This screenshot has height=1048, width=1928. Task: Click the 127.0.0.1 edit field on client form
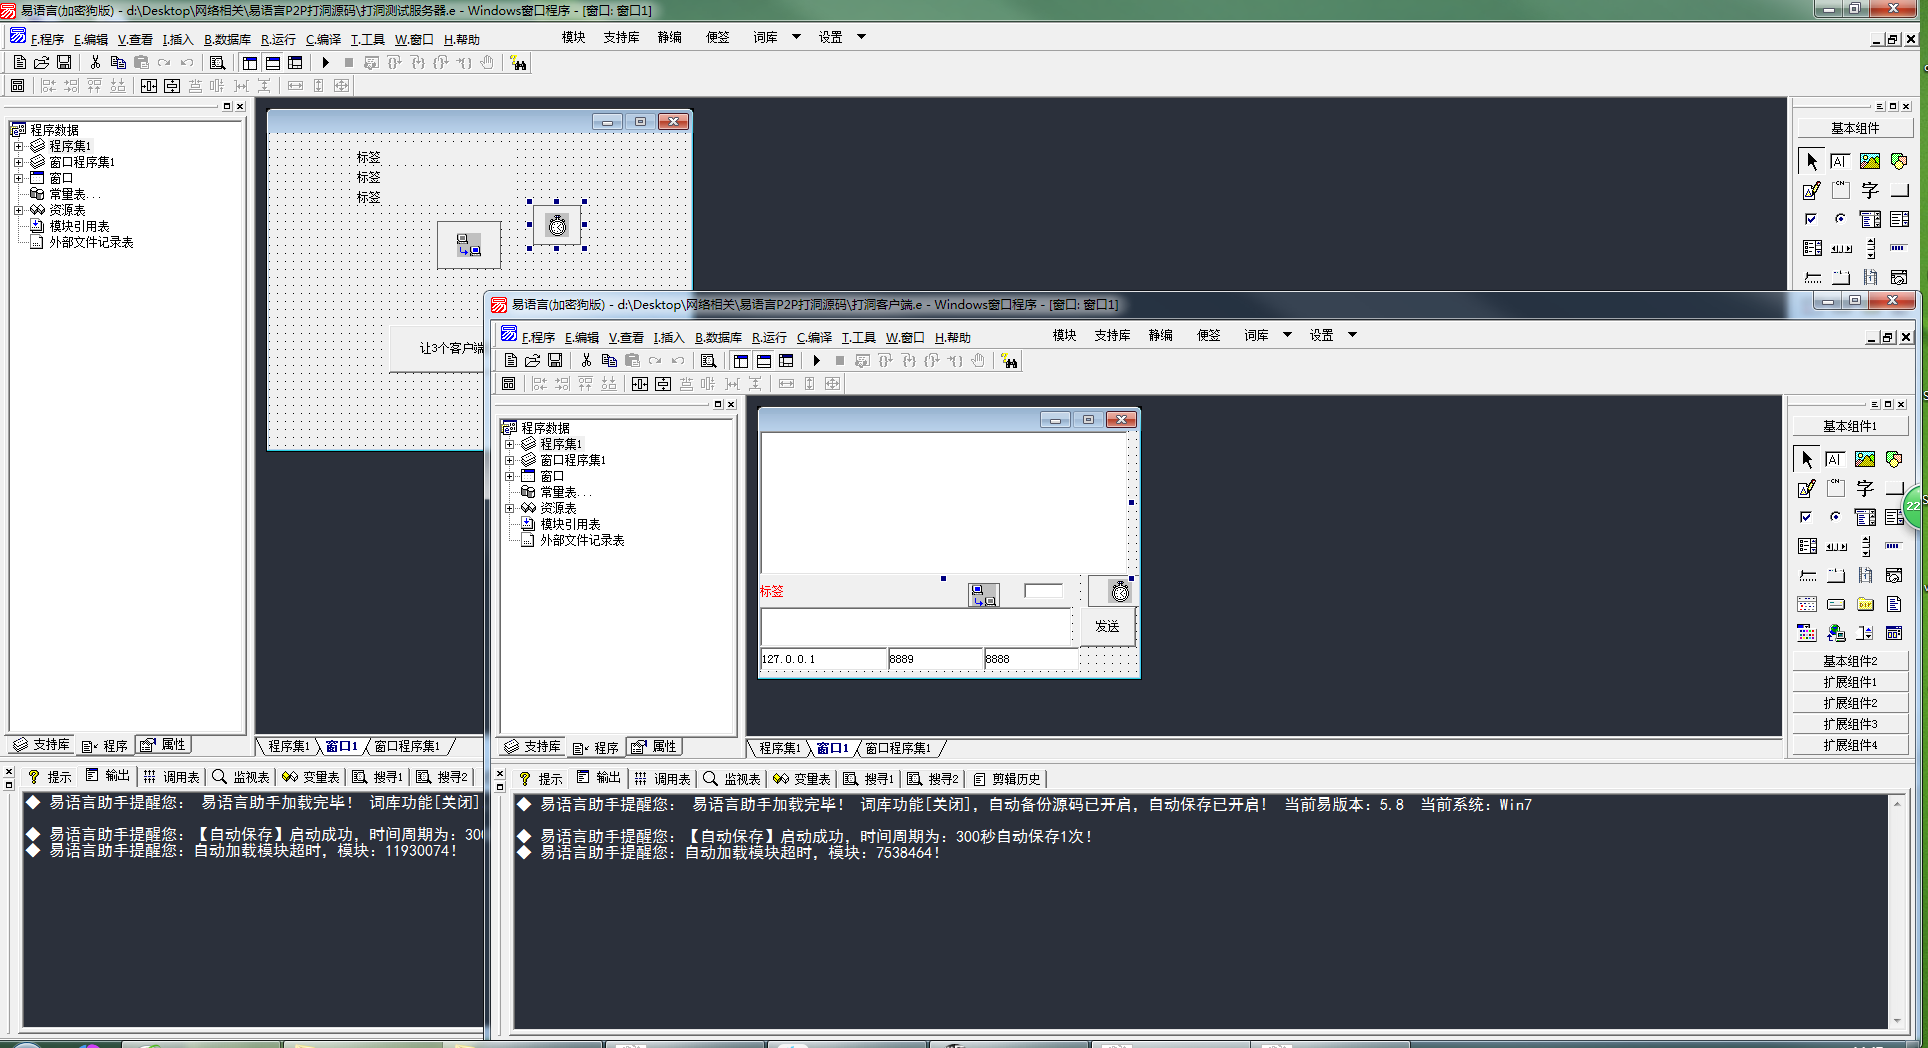point(824,659)
